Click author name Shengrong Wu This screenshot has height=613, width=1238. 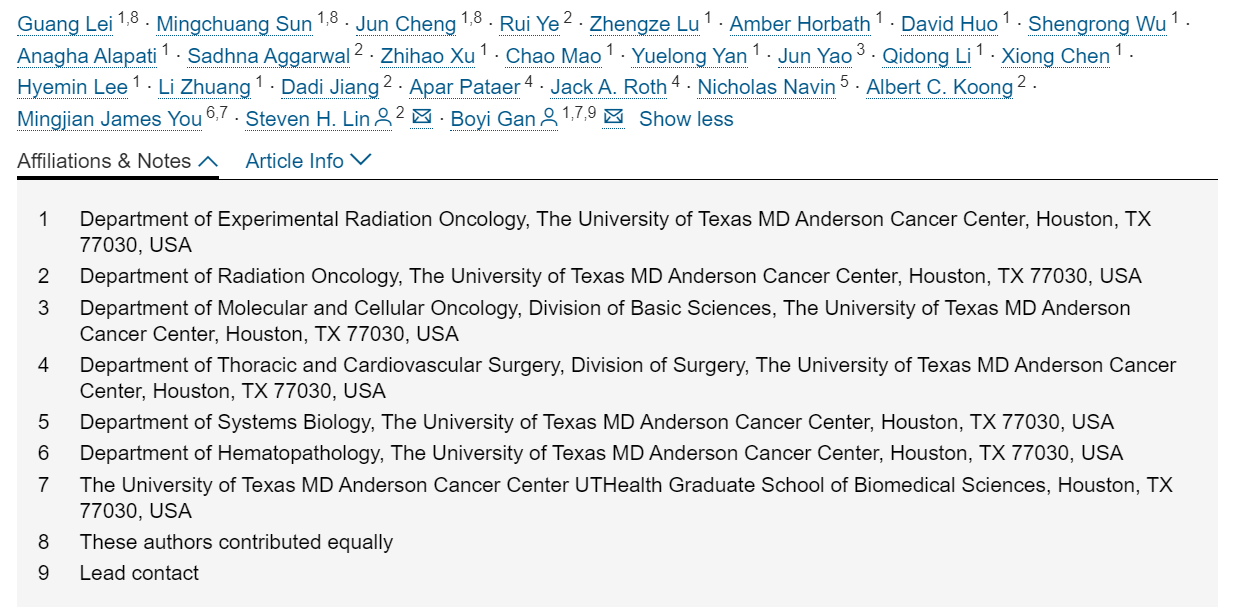tap(1097, 24)
